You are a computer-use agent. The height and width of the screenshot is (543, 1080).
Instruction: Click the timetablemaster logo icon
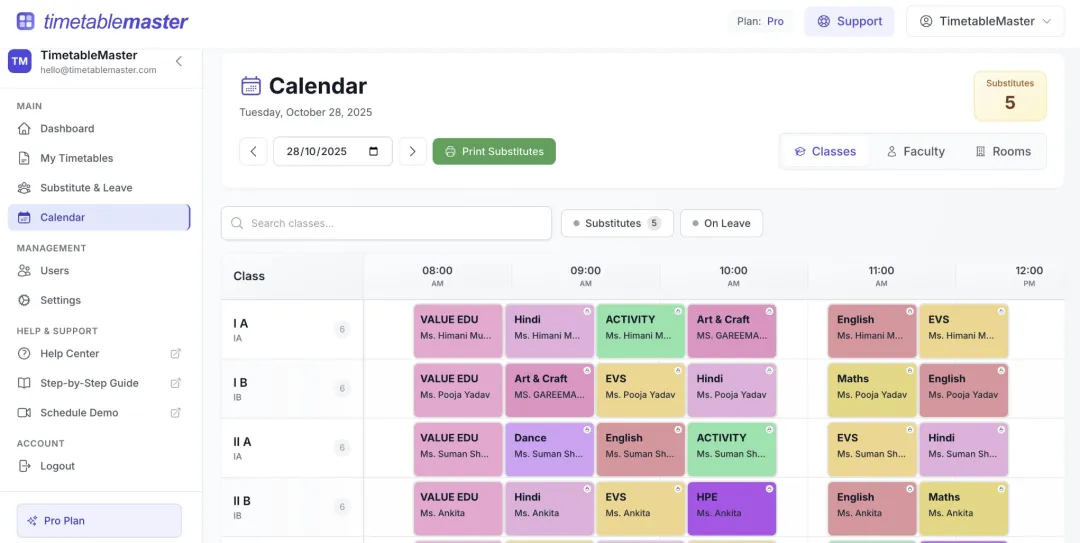(x=25, y=21)
